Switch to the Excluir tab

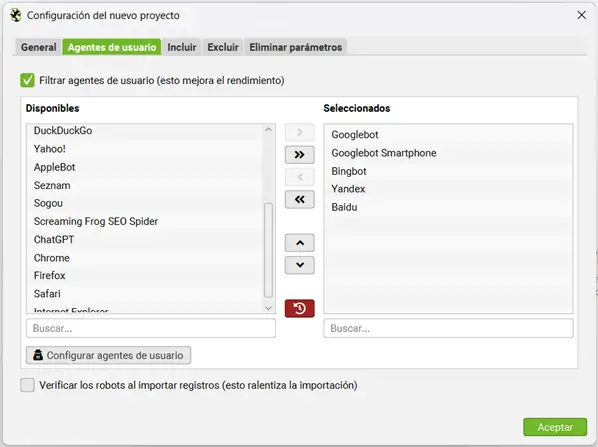tap(223, 47)
